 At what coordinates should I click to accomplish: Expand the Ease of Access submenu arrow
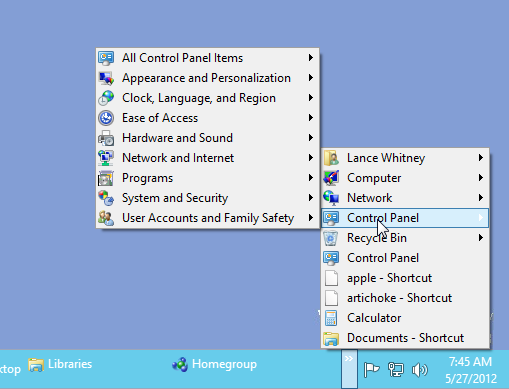[311, 118]
